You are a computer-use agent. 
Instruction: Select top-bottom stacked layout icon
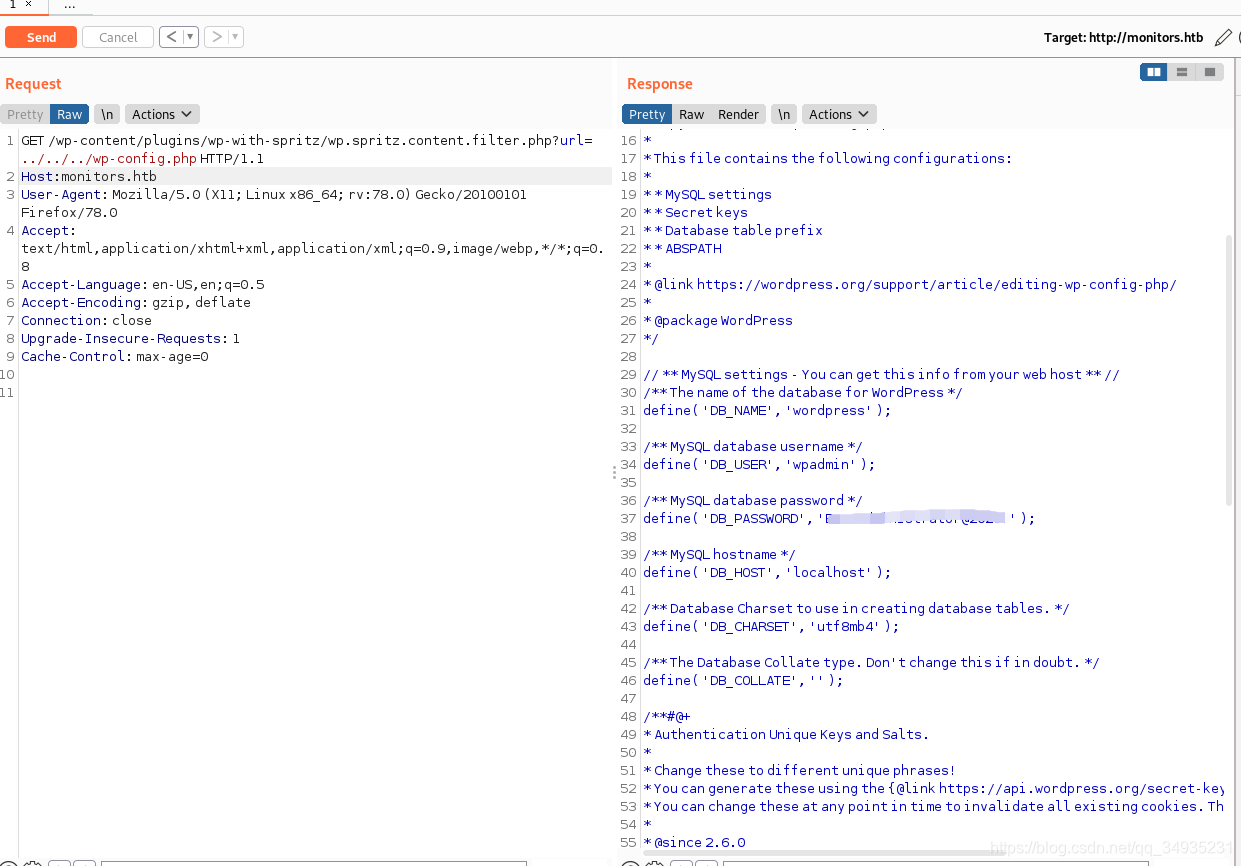(1182, 72)
